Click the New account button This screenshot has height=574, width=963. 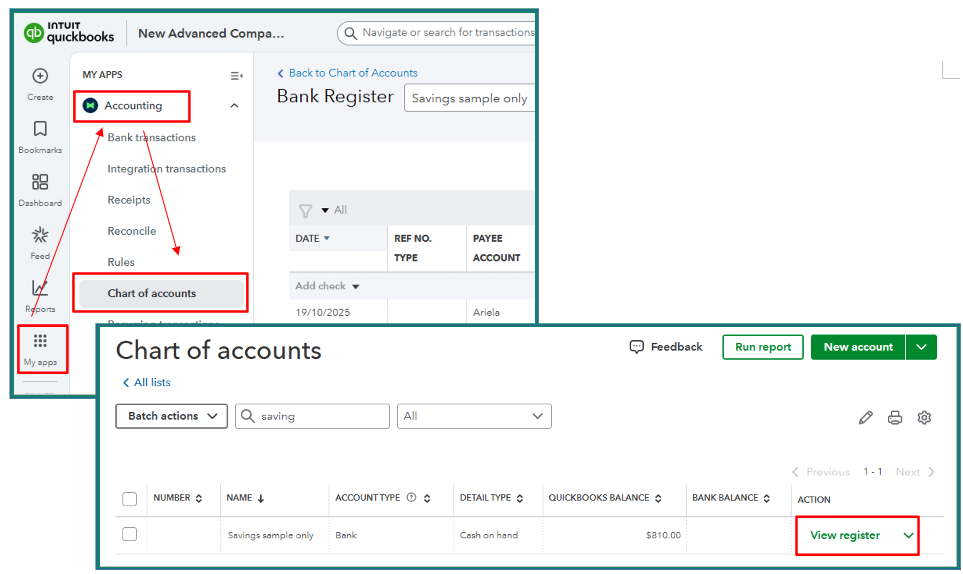click(858, 347)
